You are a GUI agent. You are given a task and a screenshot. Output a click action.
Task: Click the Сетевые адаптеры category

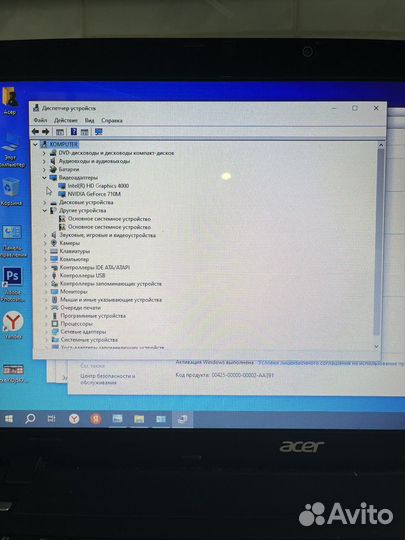pos(83,332)
